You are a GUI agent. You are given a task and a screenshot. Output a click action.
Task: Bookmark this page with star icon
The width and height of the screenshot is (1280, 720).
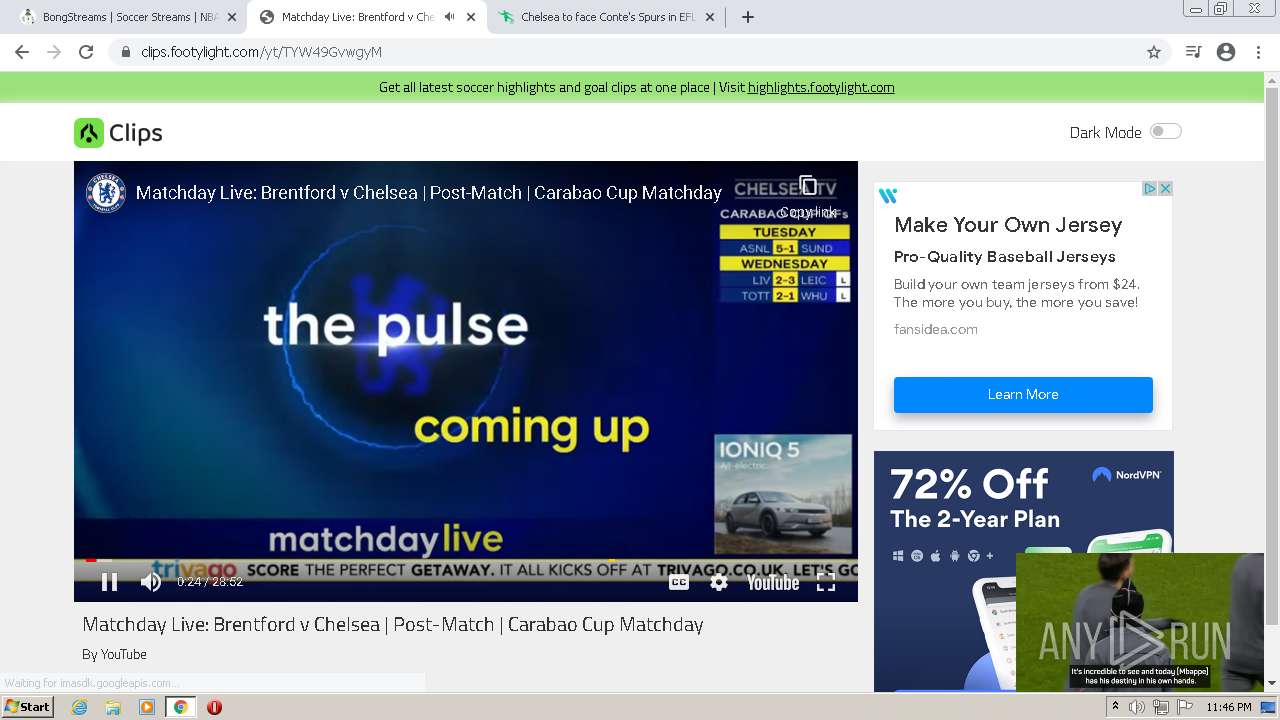coord(1154,52)
